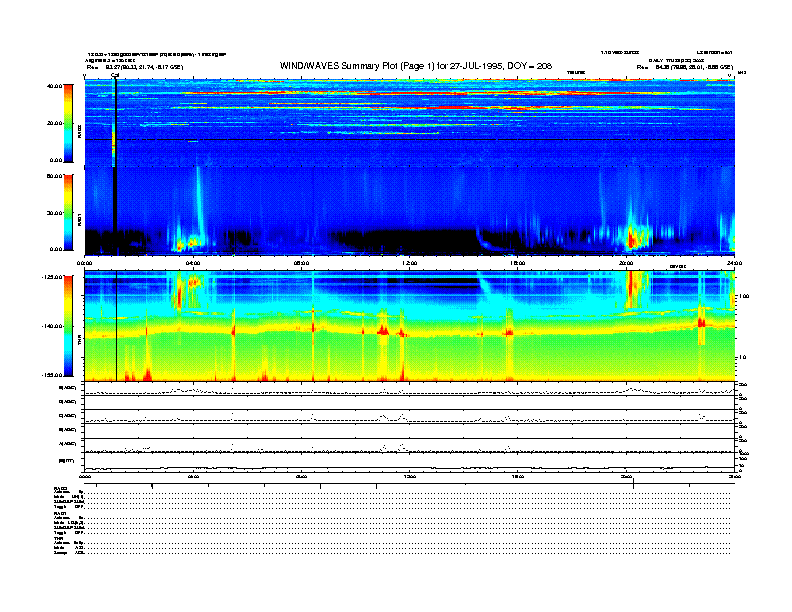
Task: Click the 24:00 tick label below RAD1 spectrogram
Action: (x=734, y=263)
